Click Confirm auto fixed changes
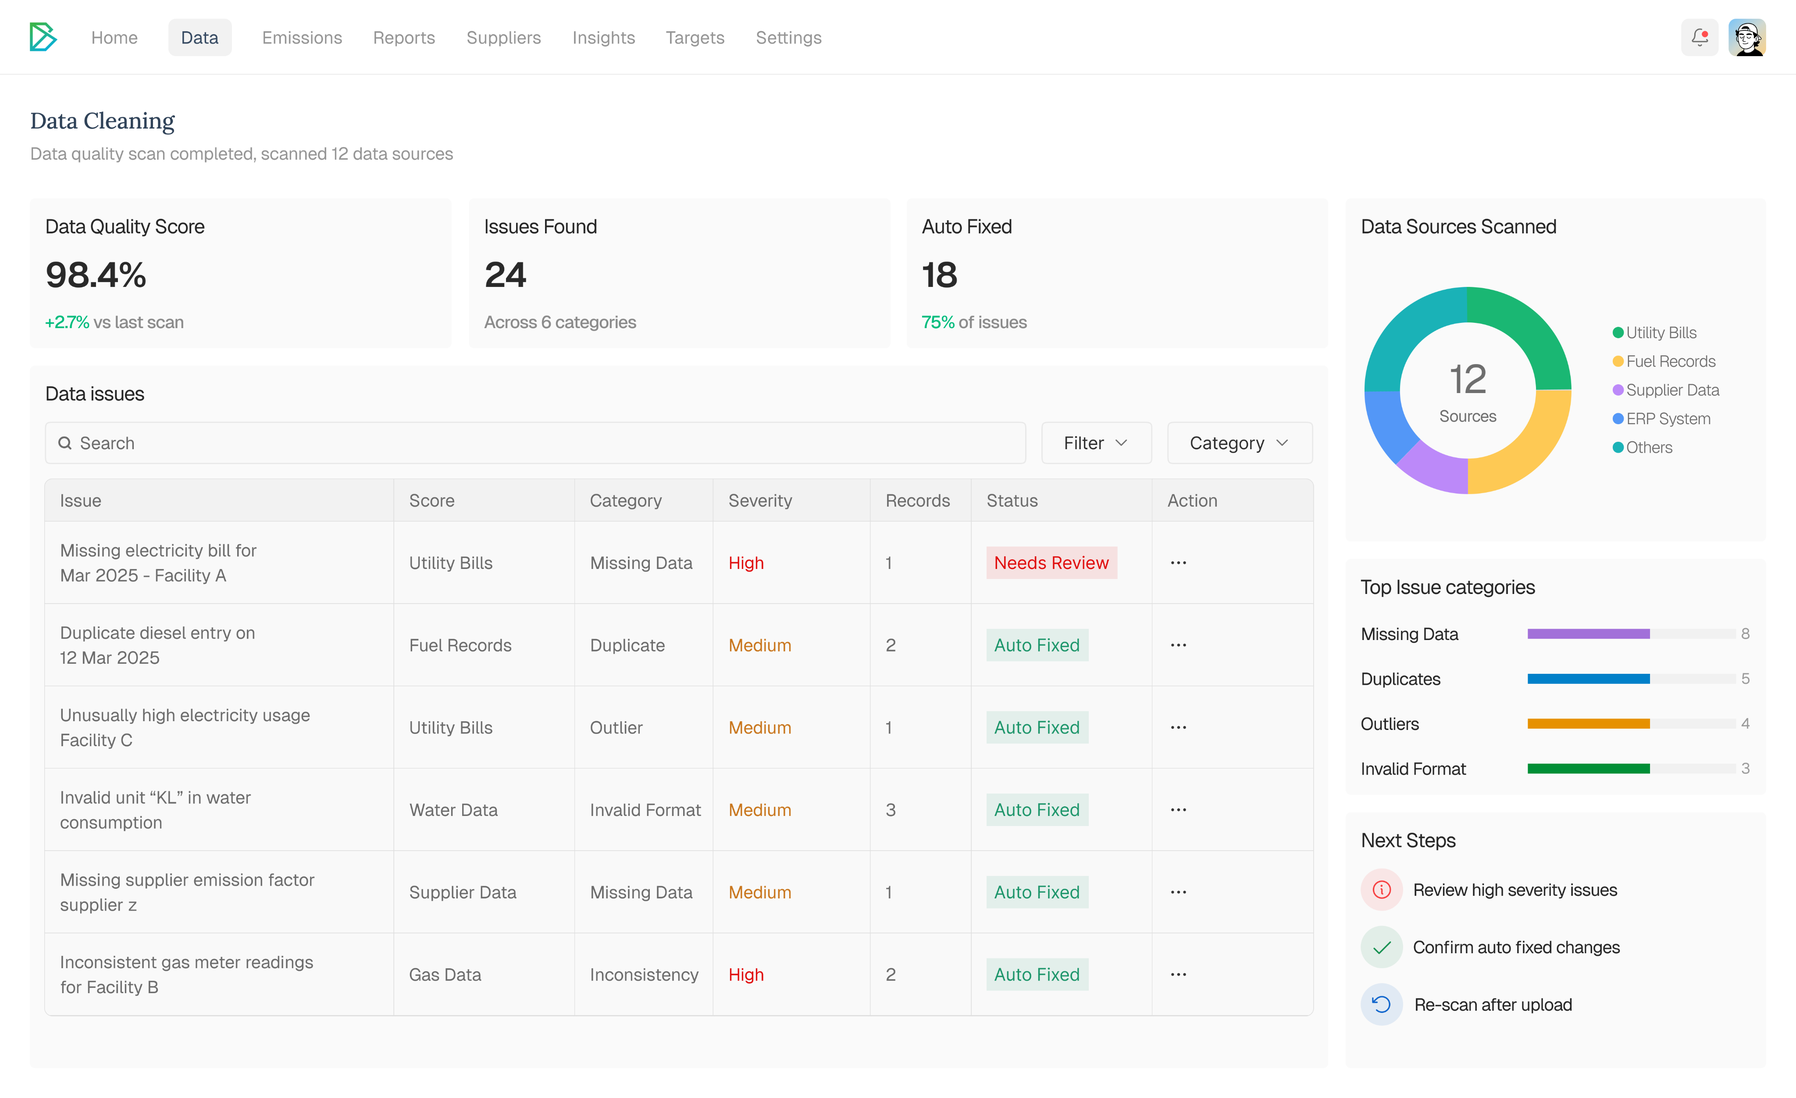 [x=1516, y=947]
